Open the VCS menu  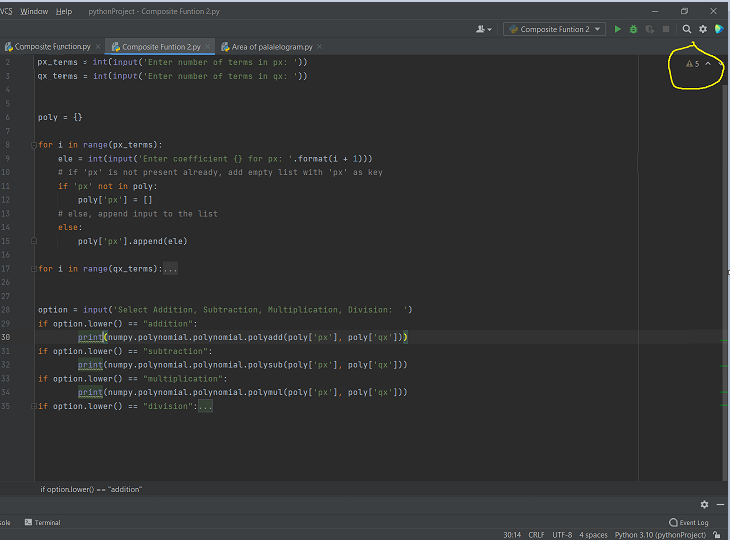tap(6, 11)
